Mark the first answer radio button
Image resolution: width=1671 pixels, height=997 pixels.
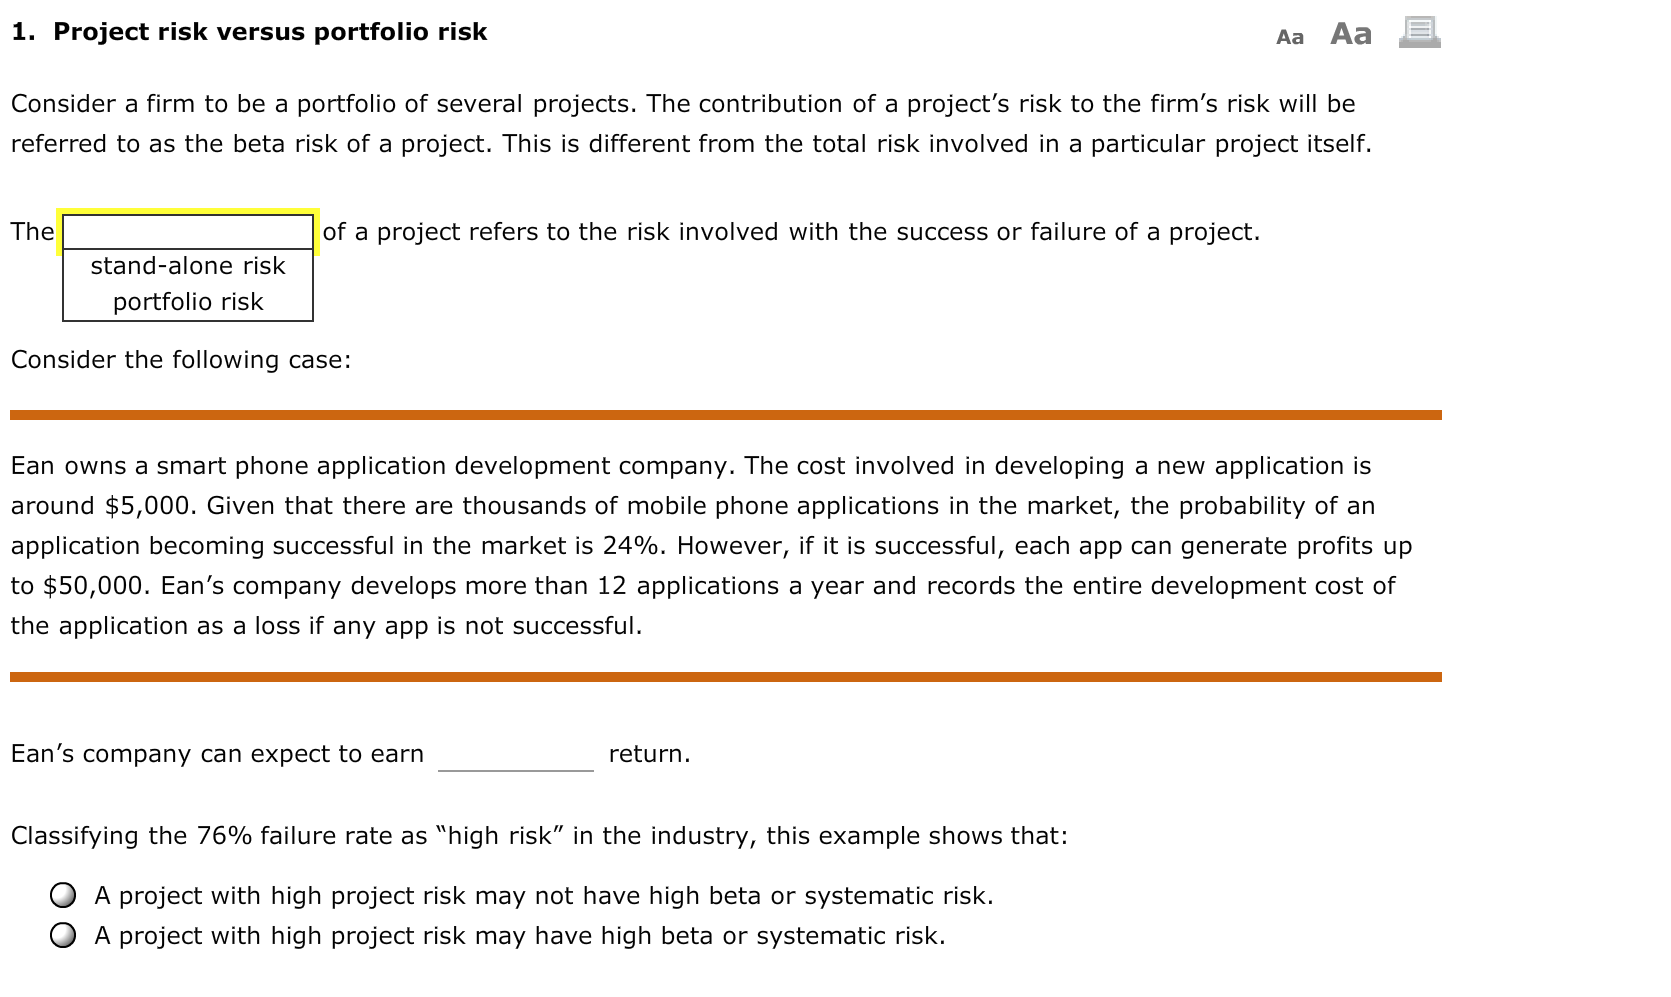[x=64, y=895]
